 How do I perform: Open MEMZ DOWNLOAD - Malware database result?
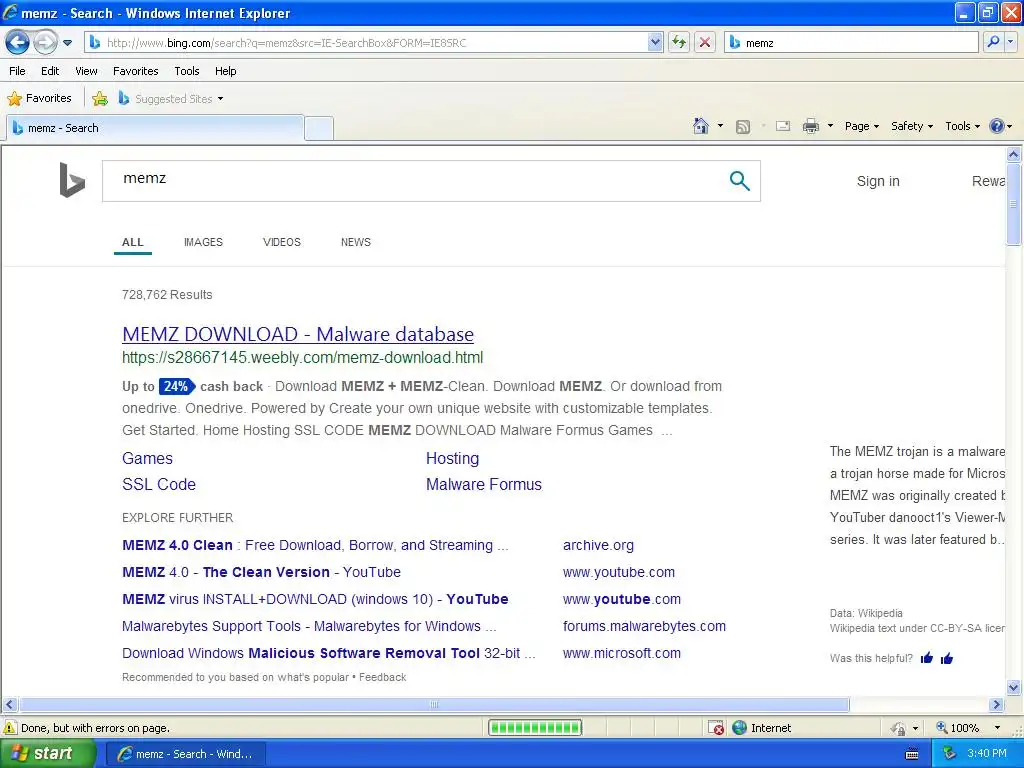pyautogui.click(x=298, y=334)
